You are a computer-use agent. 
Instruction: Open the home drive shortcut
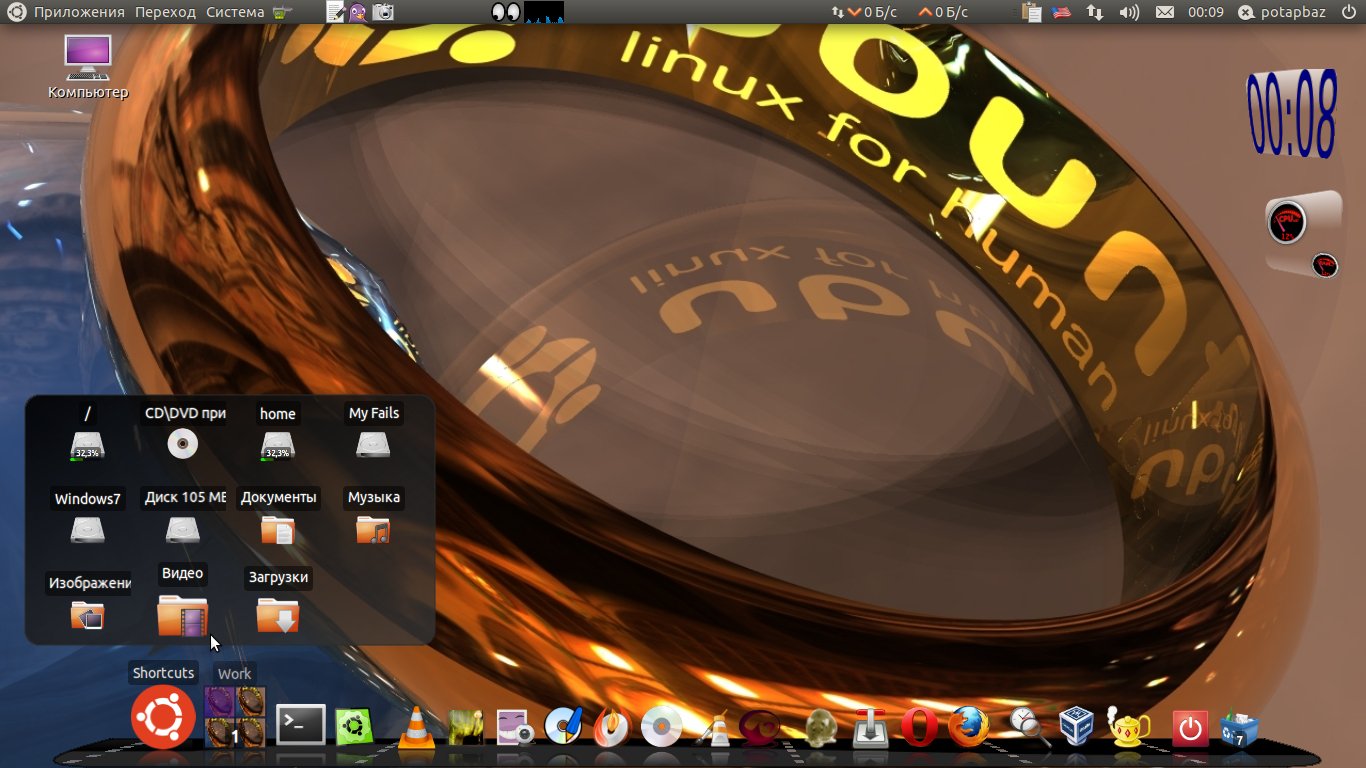tap(277, 445)
